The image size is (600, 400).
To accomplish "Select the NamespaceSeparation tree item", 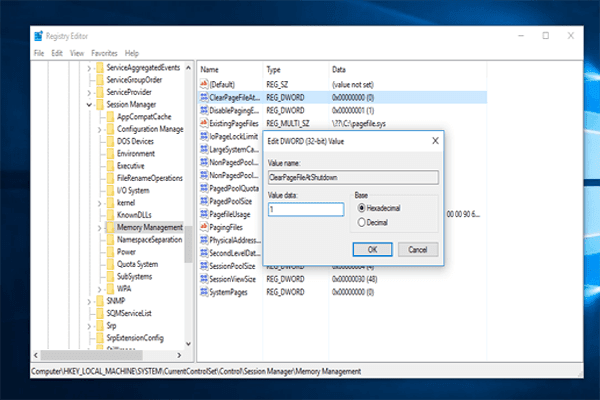I will [x=149, y=240].
